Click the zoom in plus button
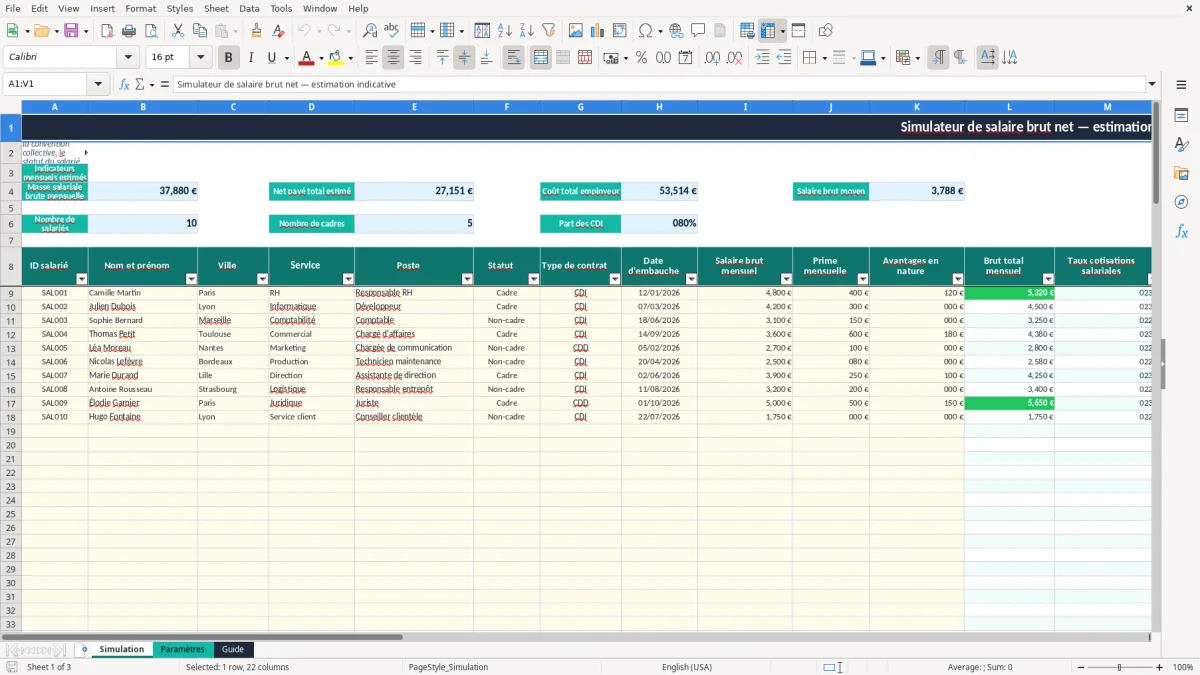 1160,667
